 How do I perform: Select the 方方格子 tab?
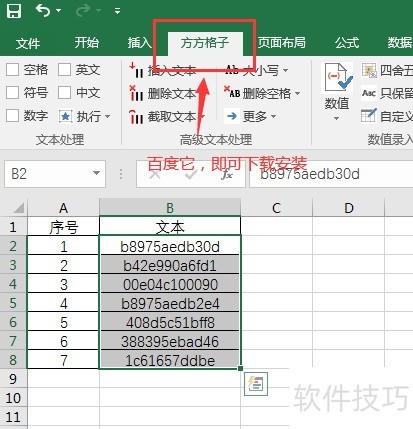coord(205,43)
